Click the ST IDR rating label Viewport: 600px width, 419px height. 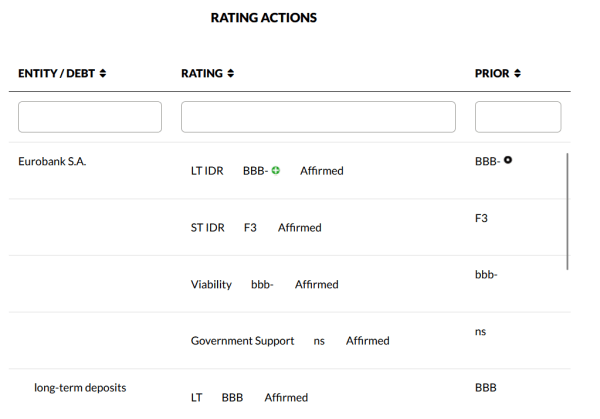coord(207,228)
